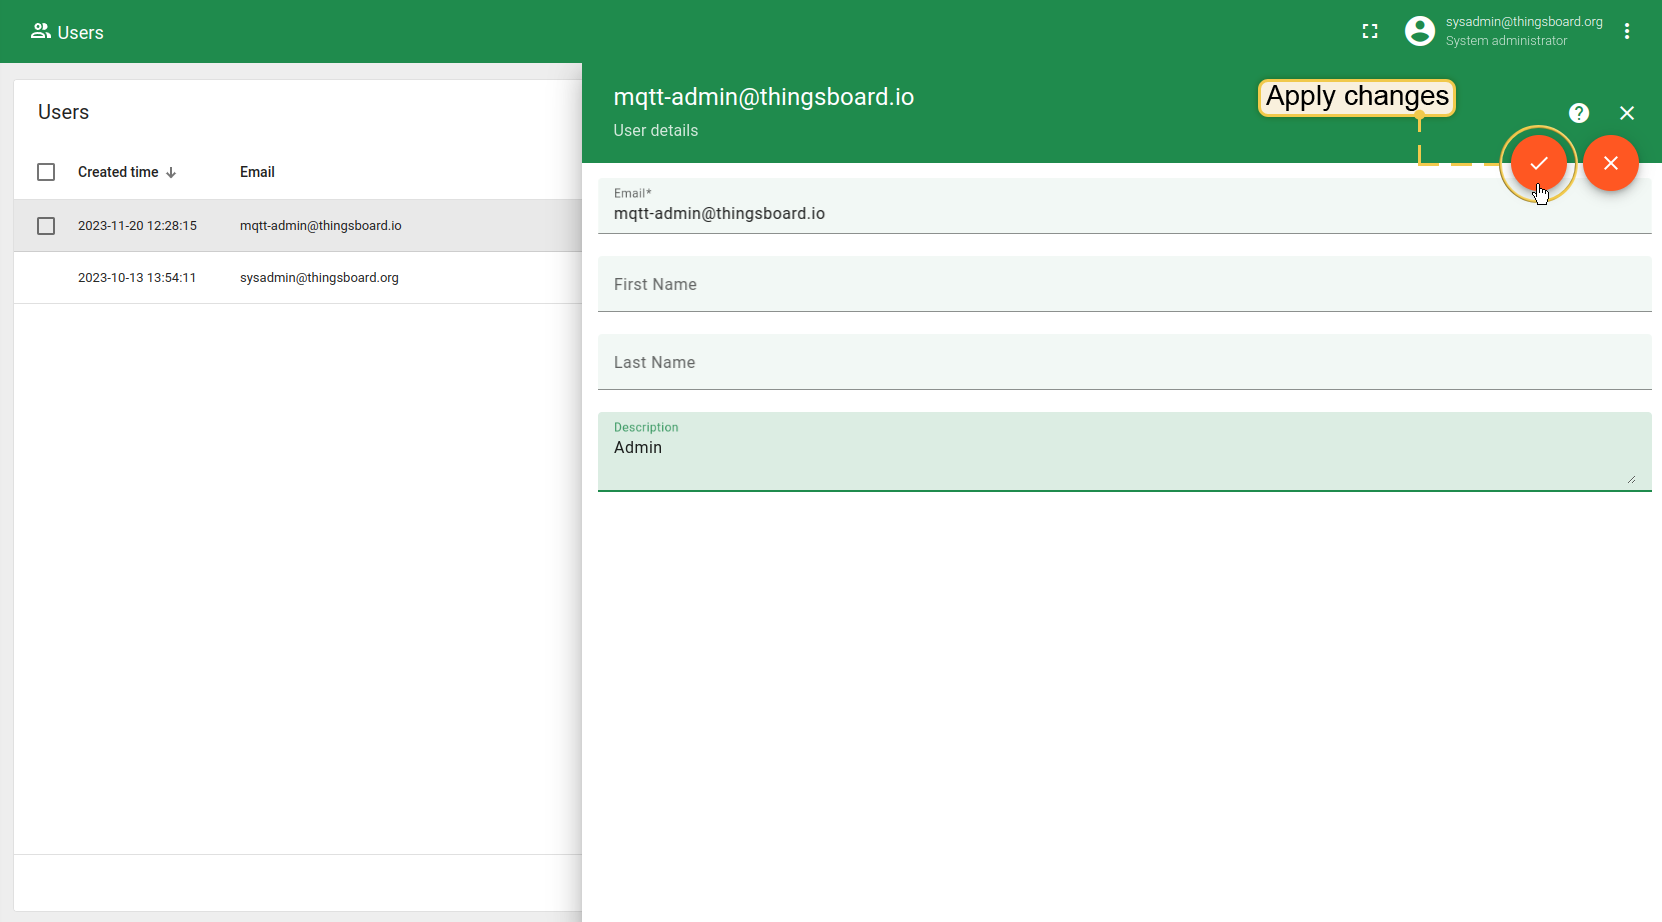Toggle sort arrow next to Created time

[x=171, y=173]
